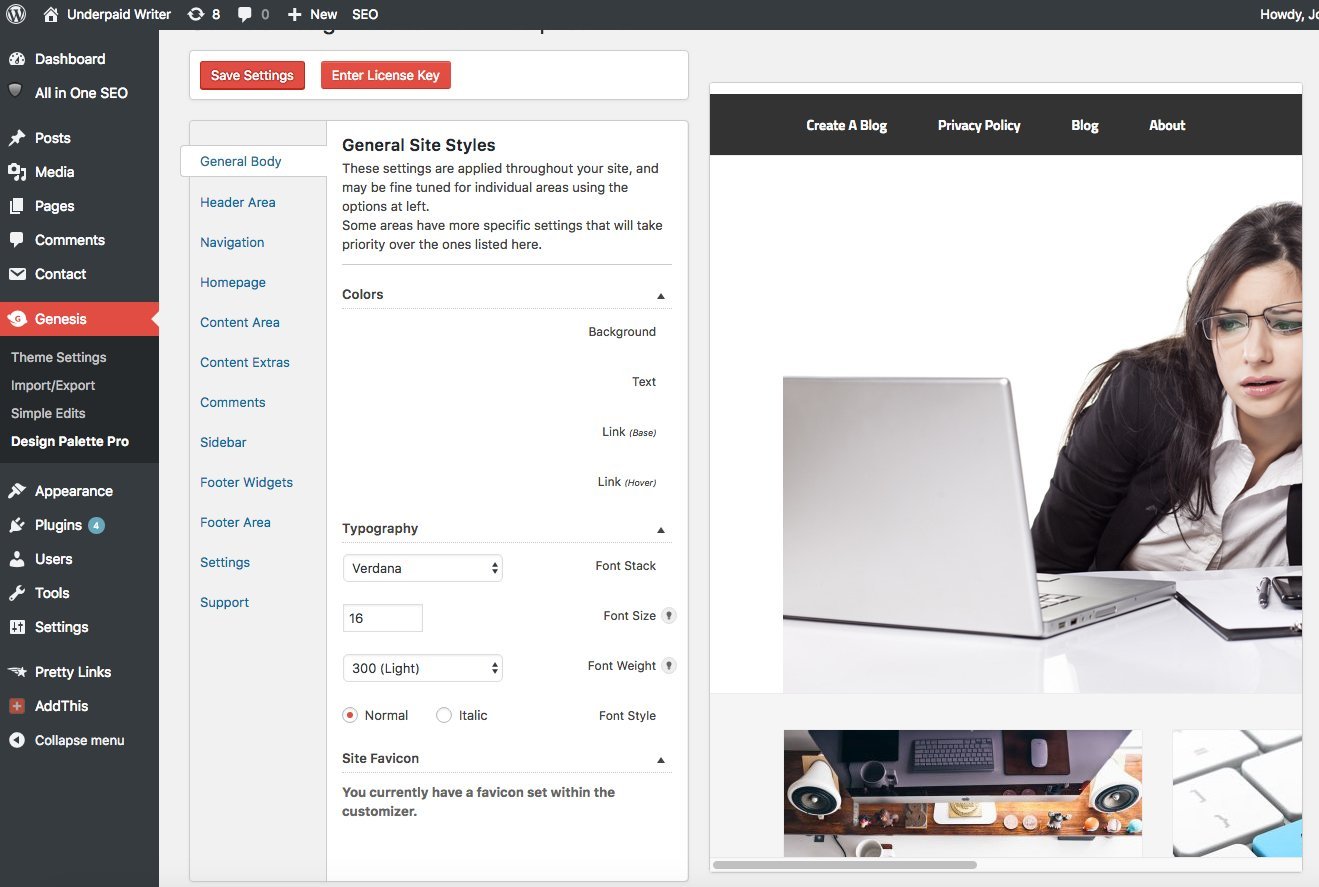
Task: Switch to the Navigation tab
Action: pos(232,242)
